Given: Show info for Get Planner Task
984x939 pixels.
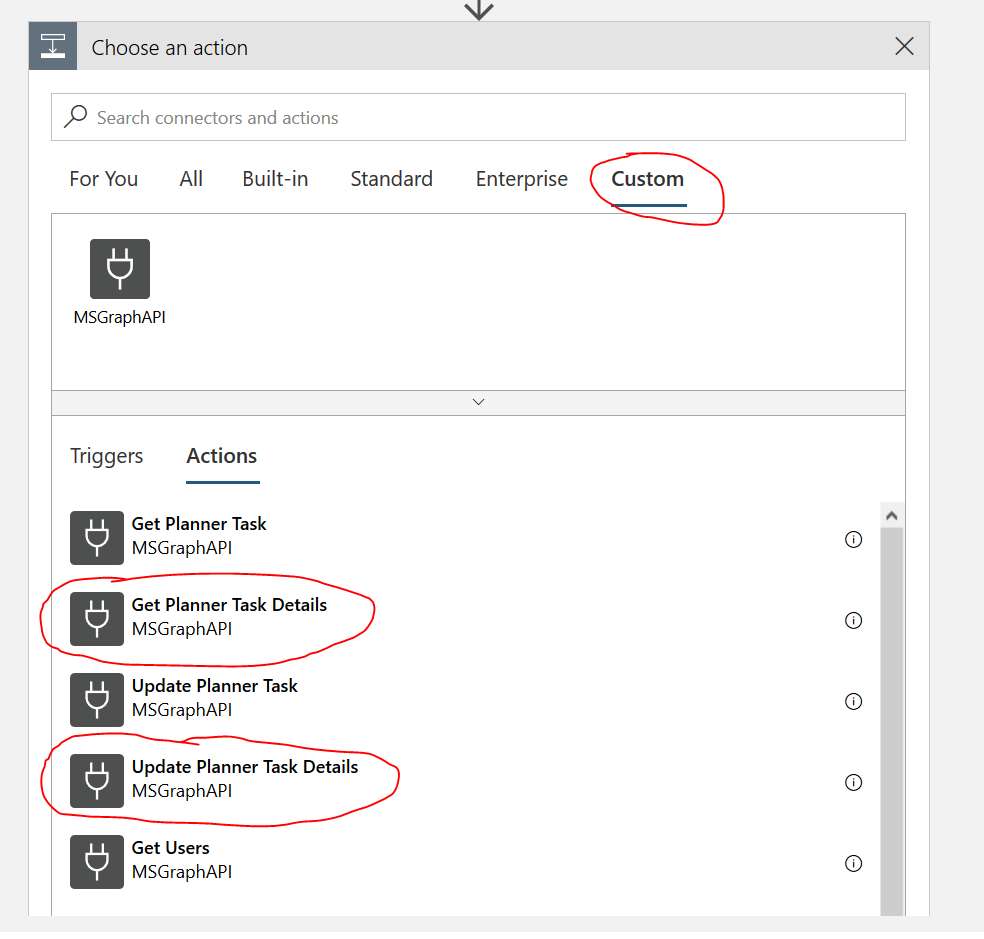Looking at the screenshot, I should [x=853, y=540].
